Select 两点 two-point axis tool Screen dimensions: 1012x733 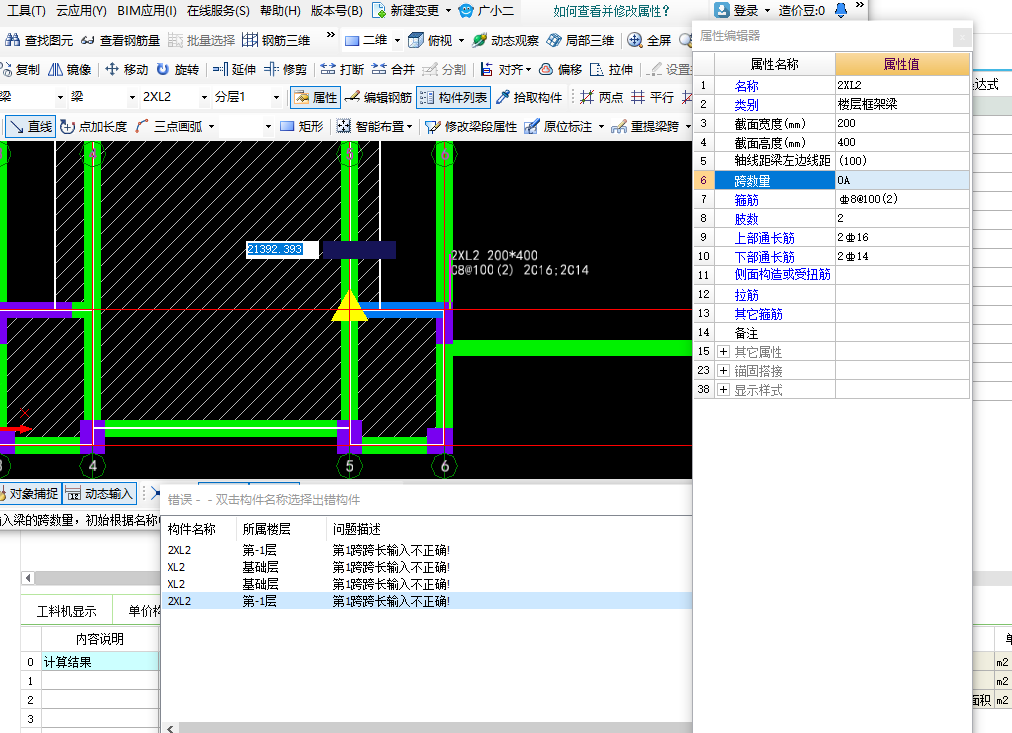tap(602, 97)
